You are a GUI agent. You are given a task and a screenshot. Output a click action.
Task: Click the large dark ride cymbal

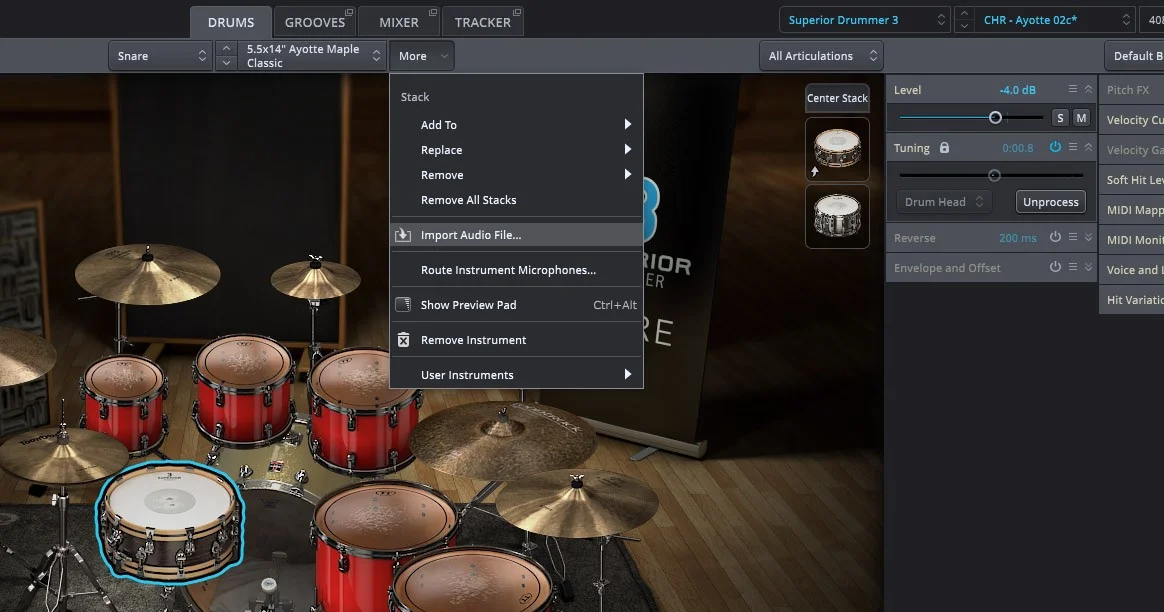tap(503, 439)
